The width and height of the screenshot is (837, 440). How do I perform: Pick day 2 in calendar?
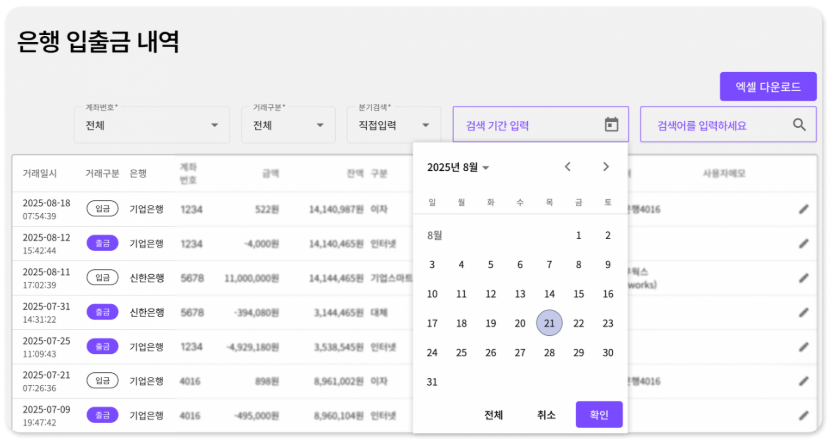(608, 235)
